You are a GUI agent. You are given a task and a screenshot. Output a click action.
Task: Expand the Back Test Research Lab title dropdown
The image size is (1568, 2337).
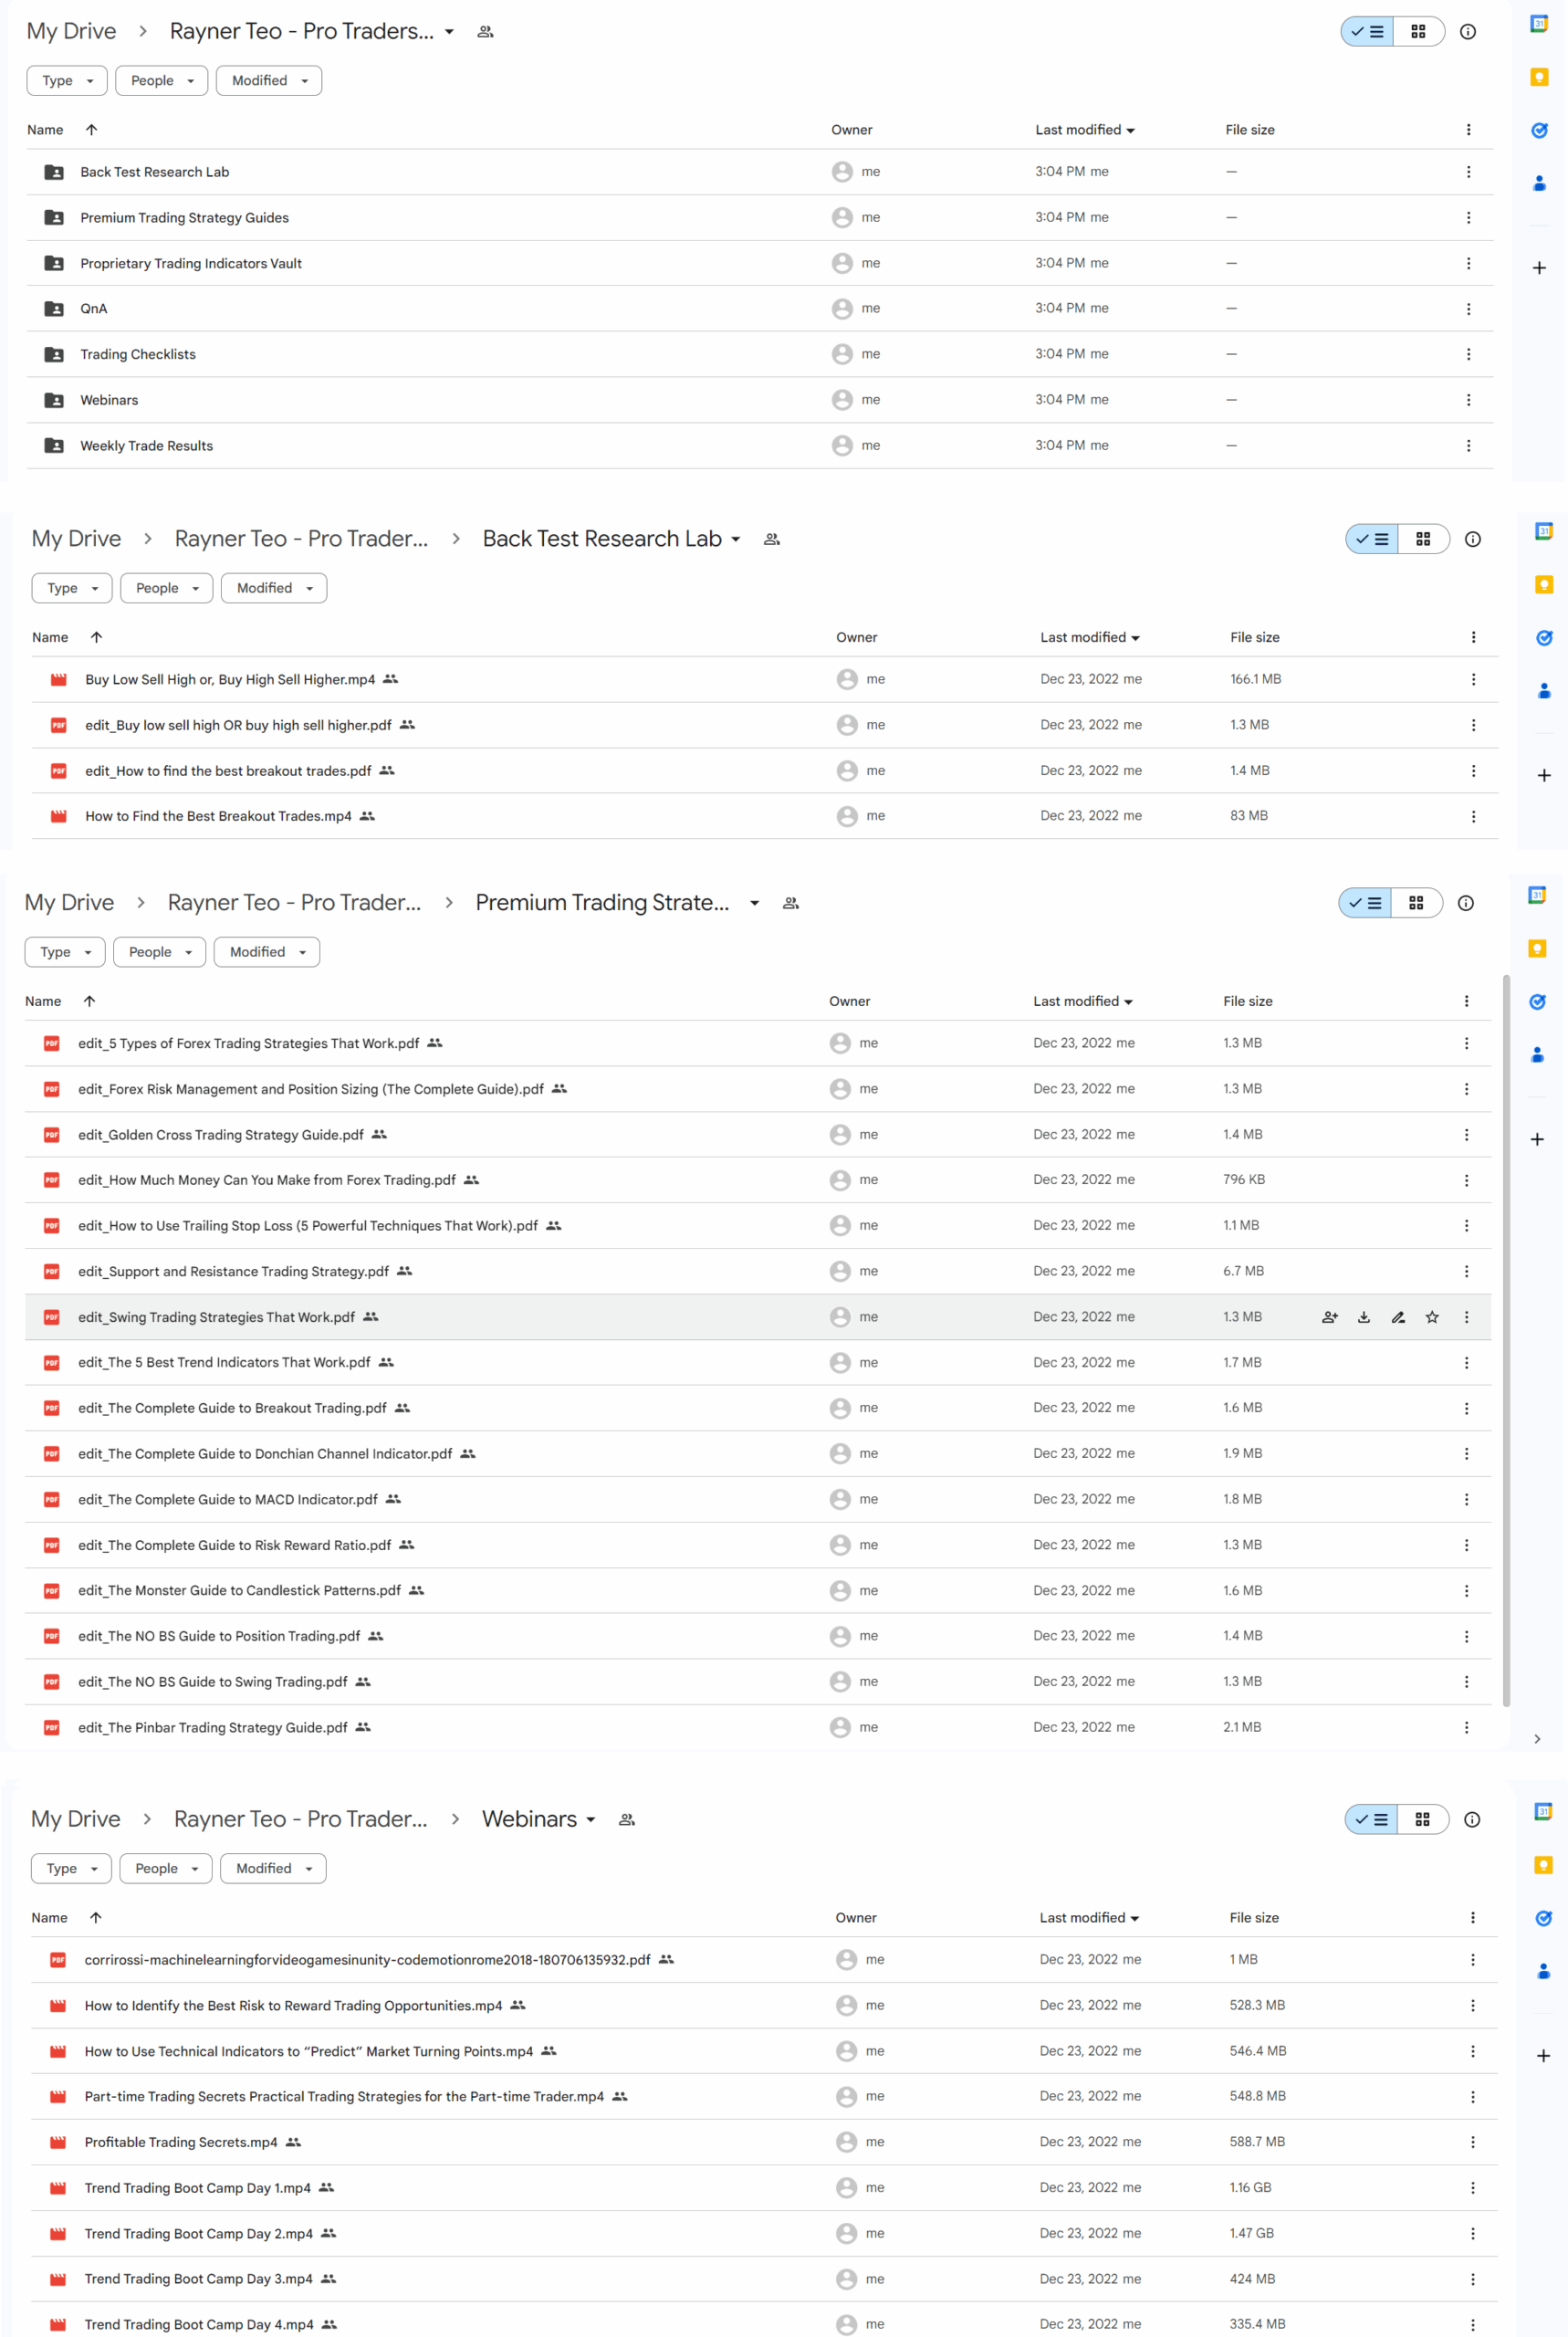pos(736,539)
